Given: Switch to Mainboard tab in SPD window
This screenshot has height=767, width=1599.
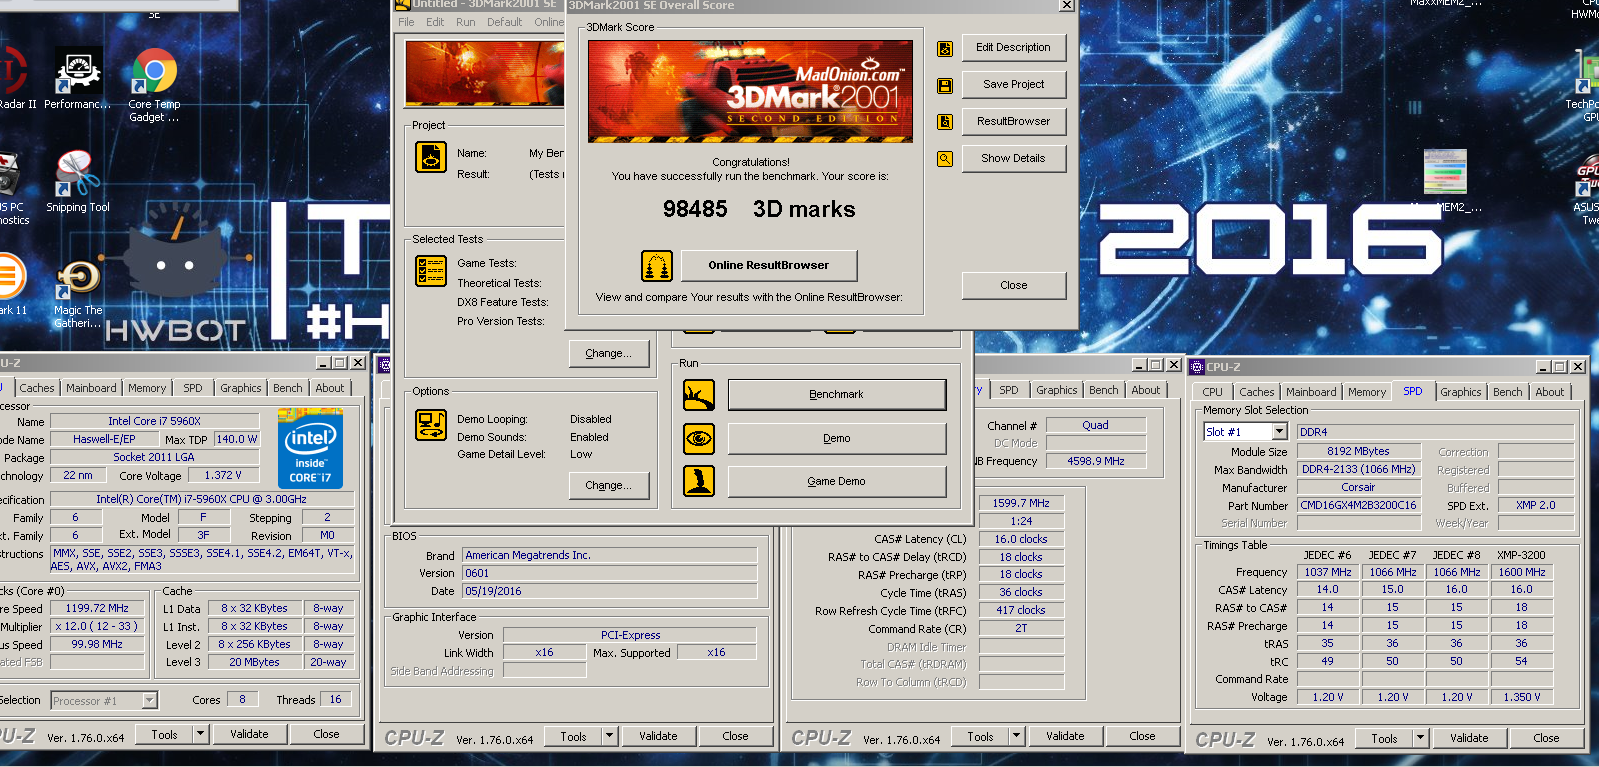Looking at the screenshot, I should click(x=1311, y=392).
